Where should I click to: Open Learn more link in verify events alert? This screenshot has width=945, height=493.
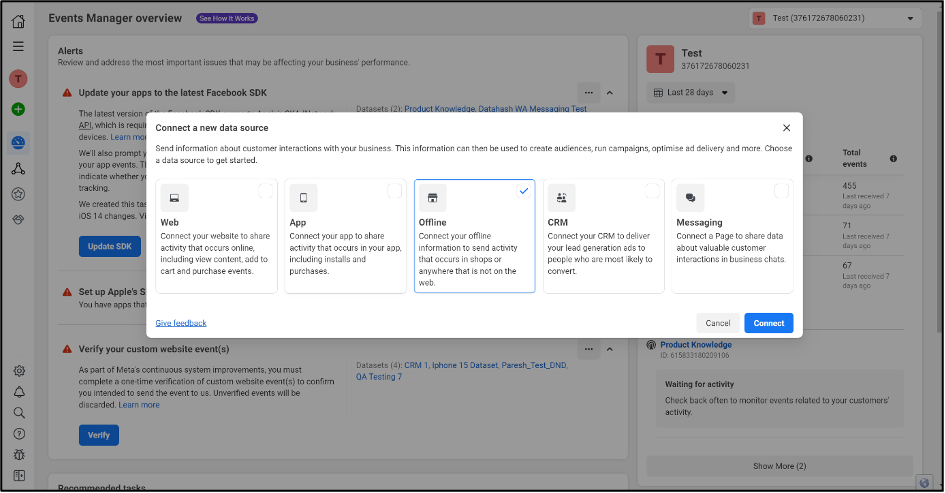[x=139, y=405]
